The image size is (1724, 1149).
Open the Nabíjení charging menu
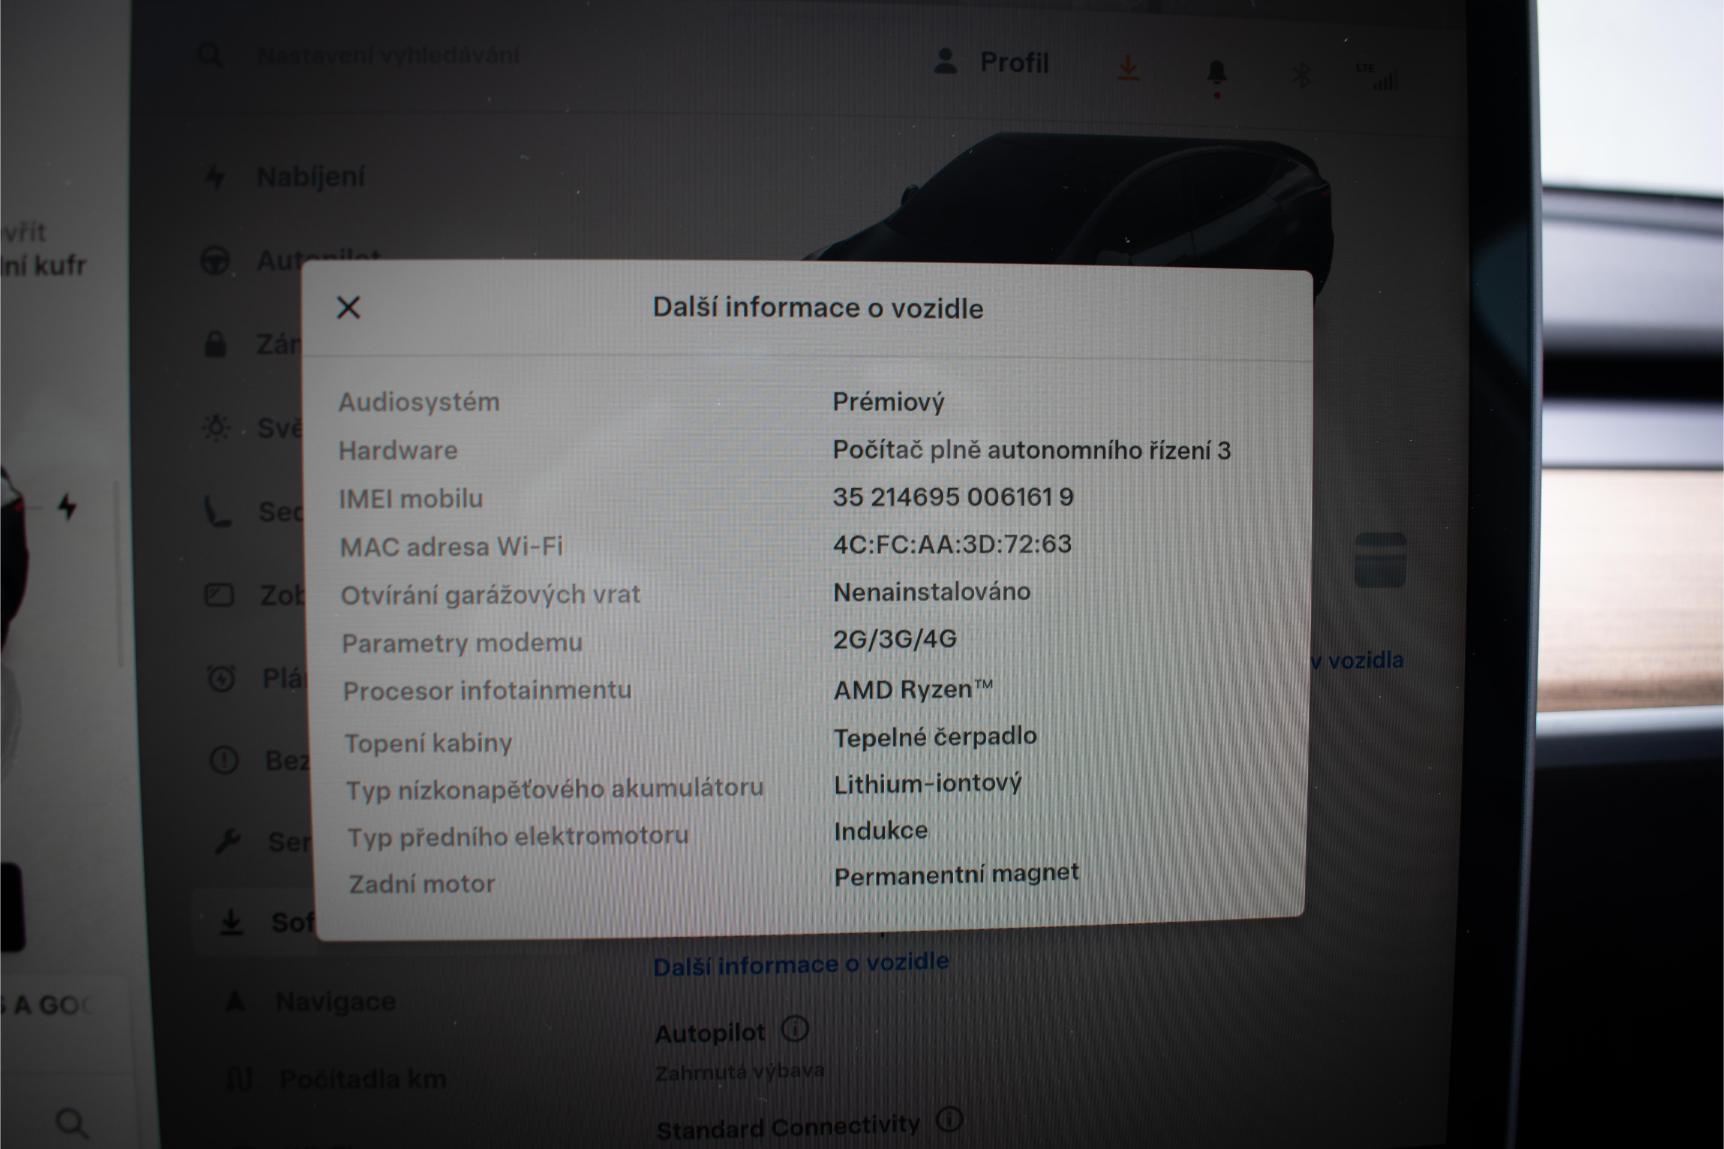click(310, 177)
